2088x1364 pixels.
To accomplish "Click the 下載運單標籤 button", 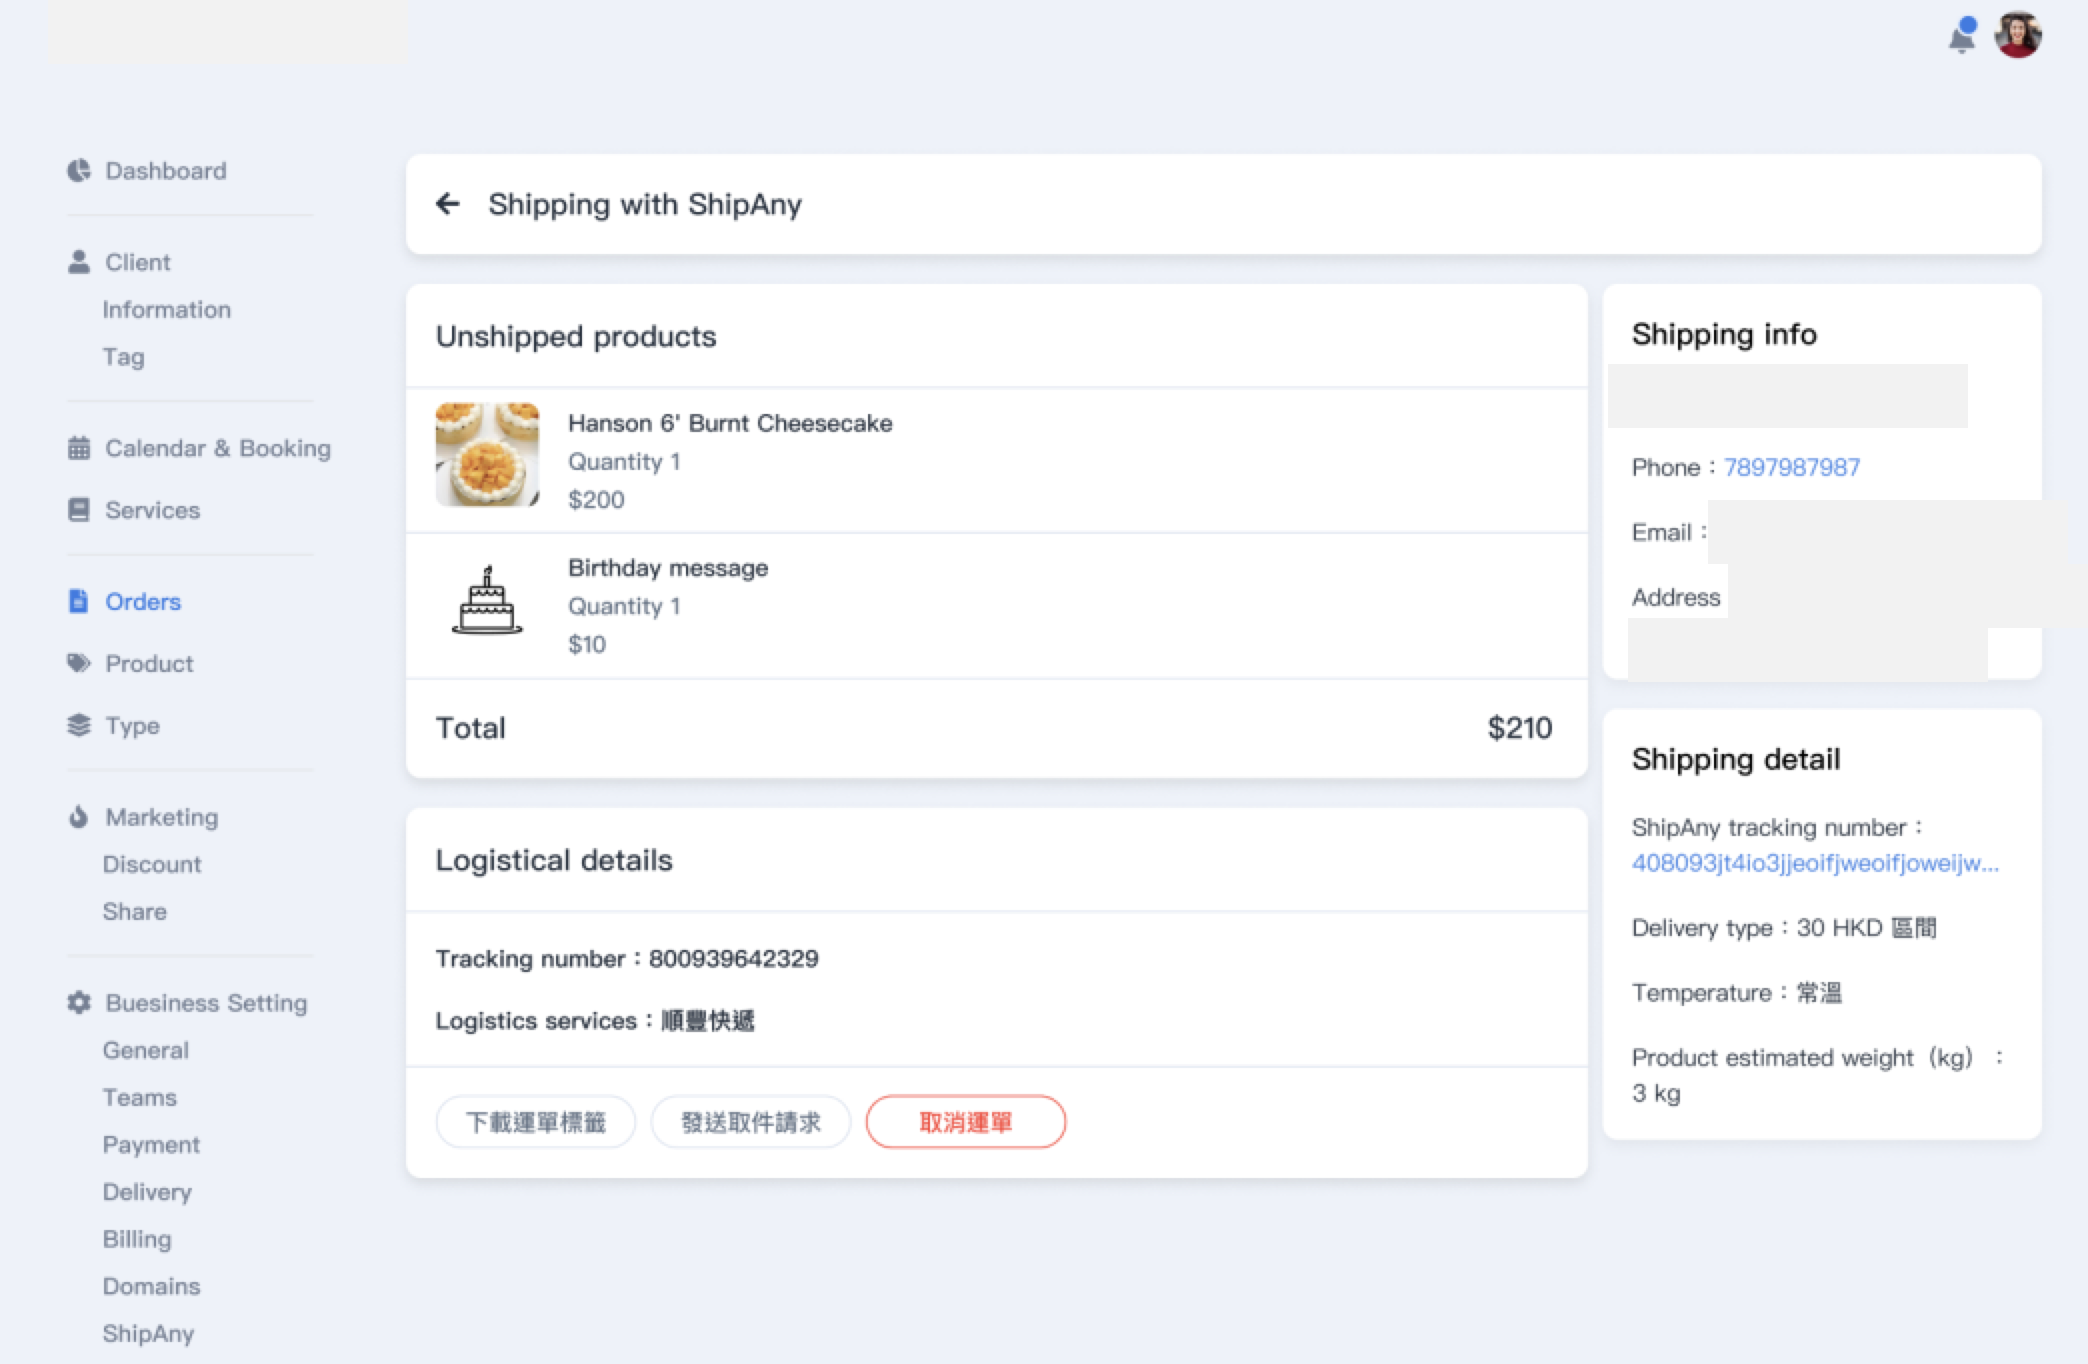I will tap(536, 1122).
